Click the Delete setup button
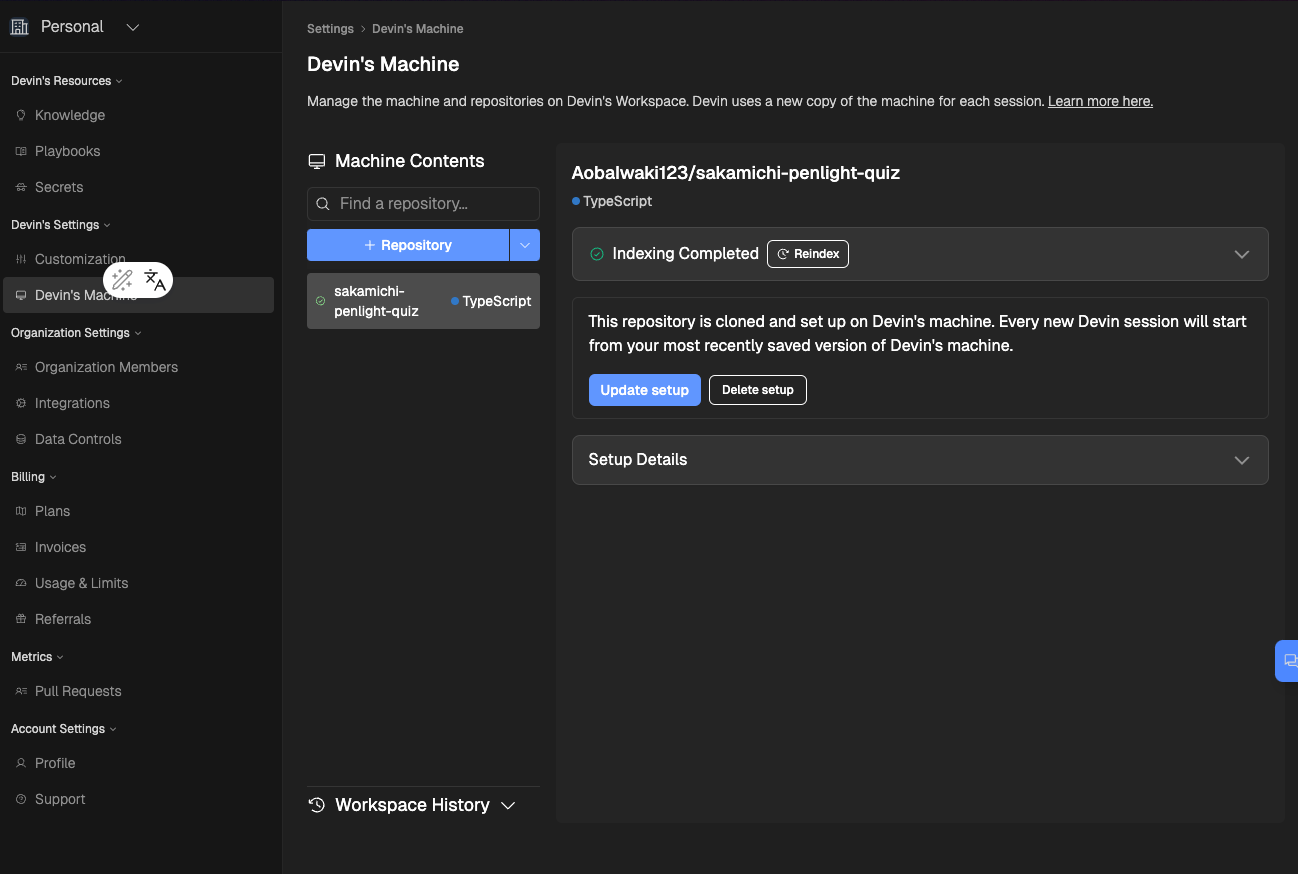The height and width of the screenshot is (874, 1298). (758, 390)
